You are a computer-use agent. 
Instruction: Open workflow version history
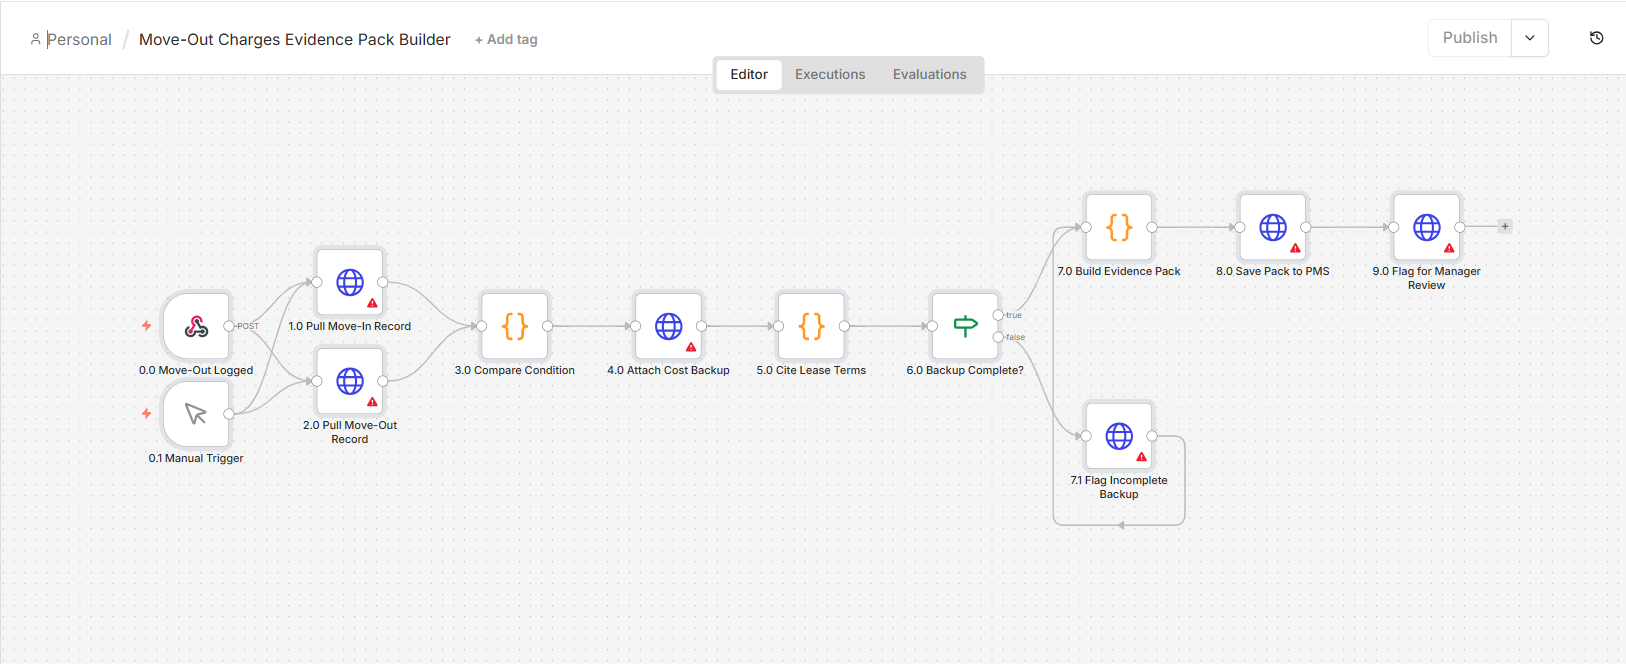pos(1596,38)
